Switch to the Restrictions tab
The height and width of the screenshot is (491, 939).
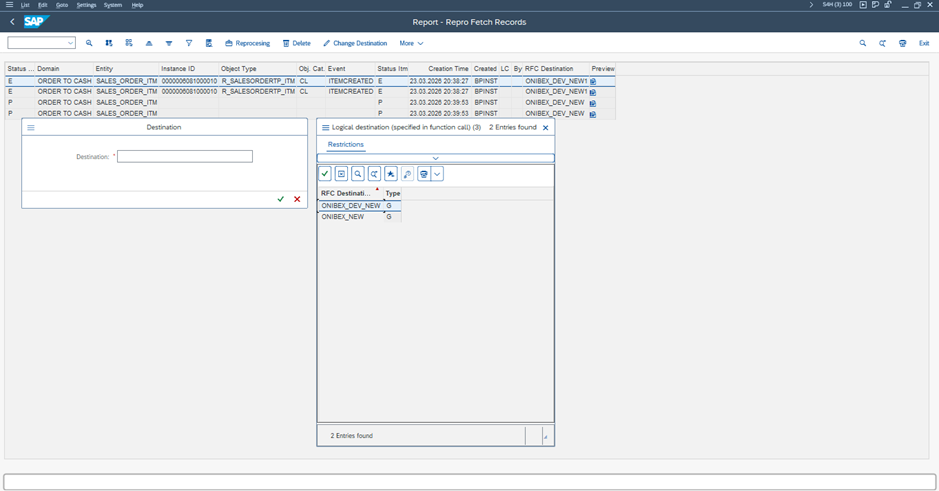[x=346, y=145]
